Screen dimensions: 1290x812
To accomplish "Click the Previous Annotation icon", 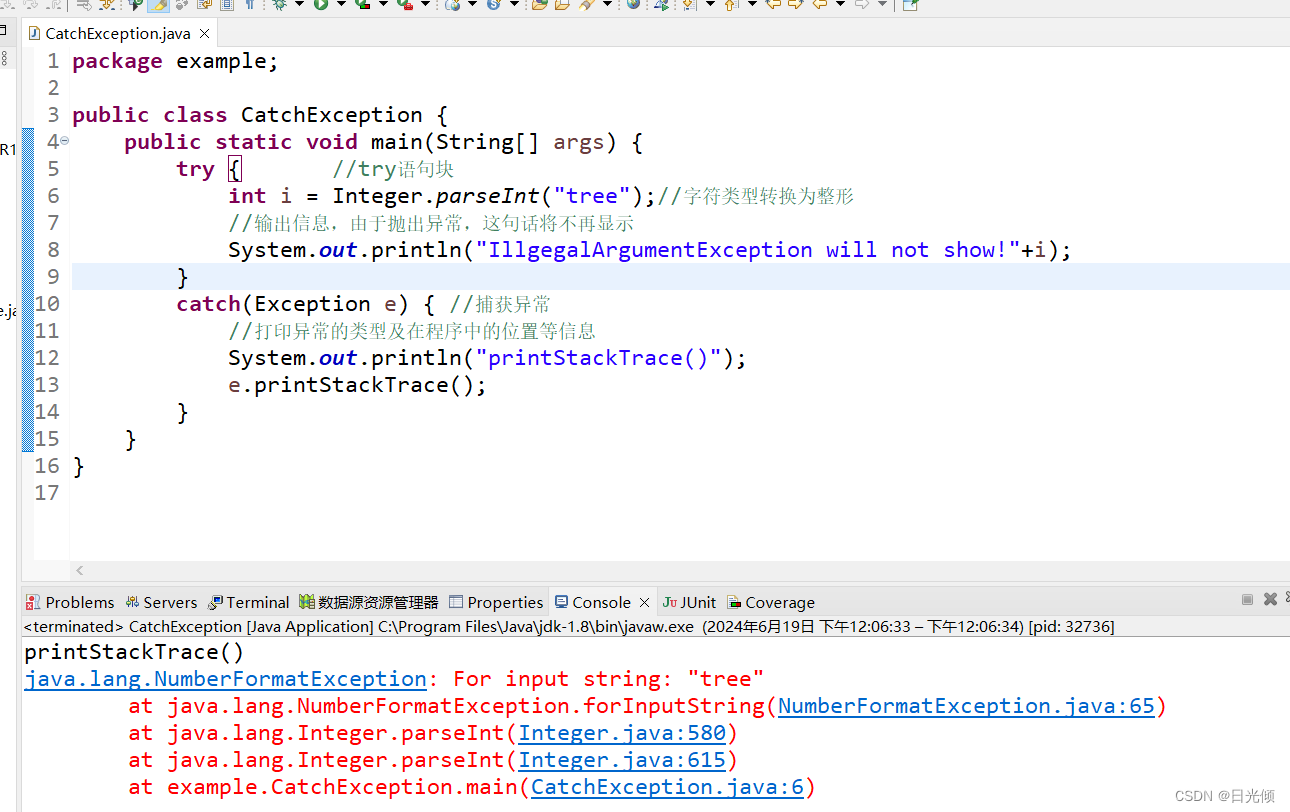I will point(731,5).
